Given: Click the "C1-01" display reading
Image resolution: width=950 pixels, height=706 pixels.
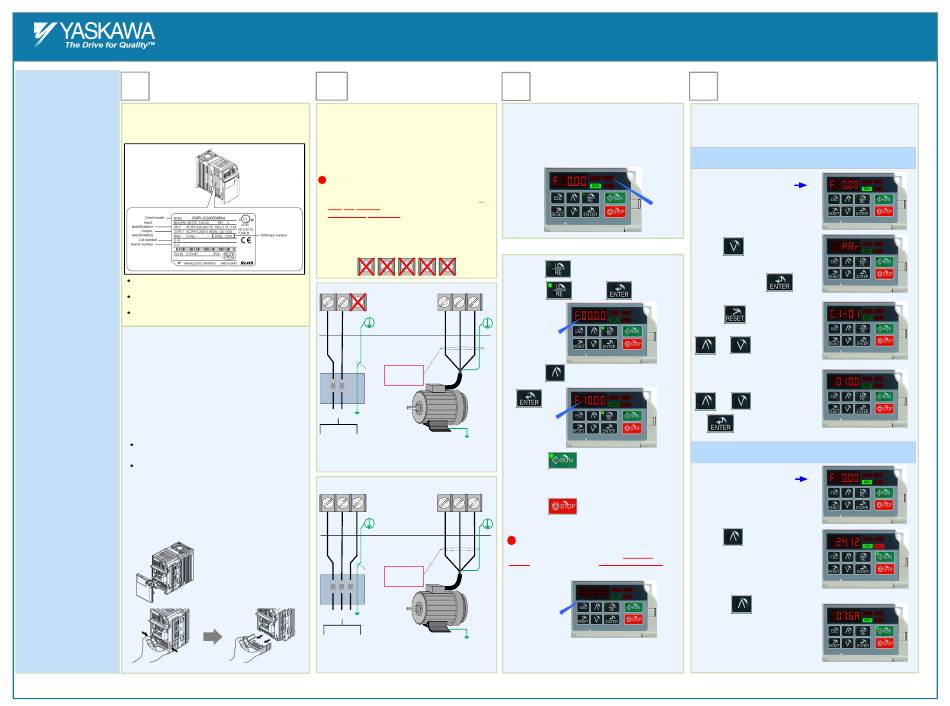Looking at the screenshot, I should click(x=845, y=314).
